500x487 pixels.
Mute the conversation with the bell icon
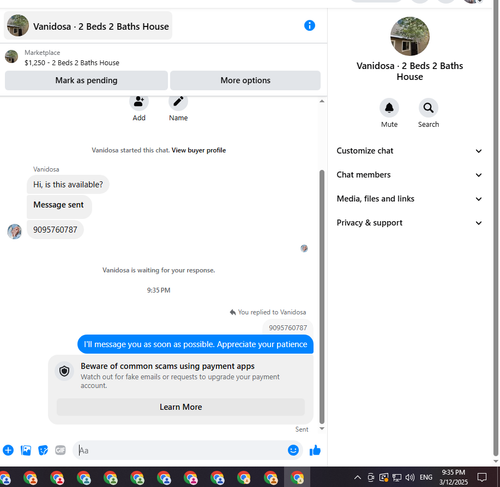389,108
